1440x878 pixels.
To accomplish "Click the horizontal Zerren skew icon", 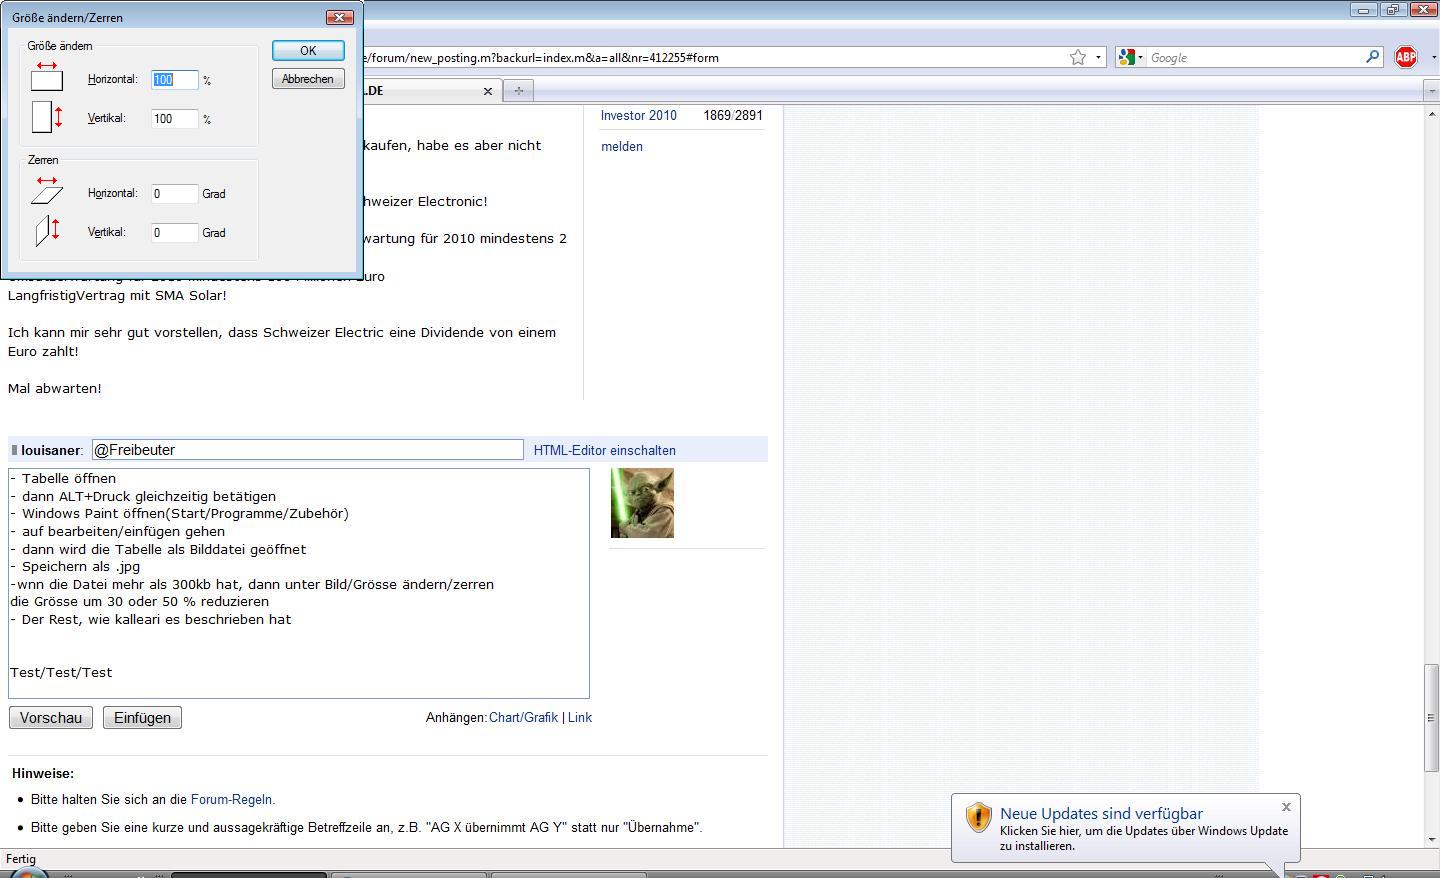I will pyautogui.click(x=45, y=190).
